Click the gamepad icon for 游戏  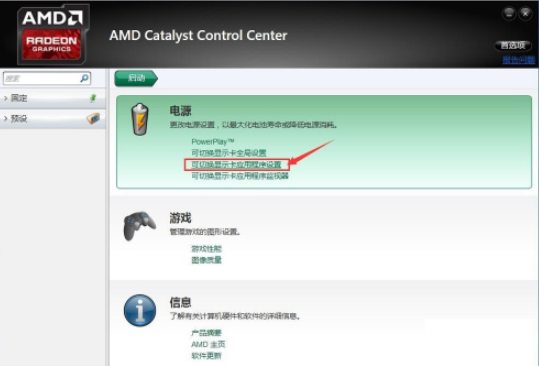click(139, 226)
